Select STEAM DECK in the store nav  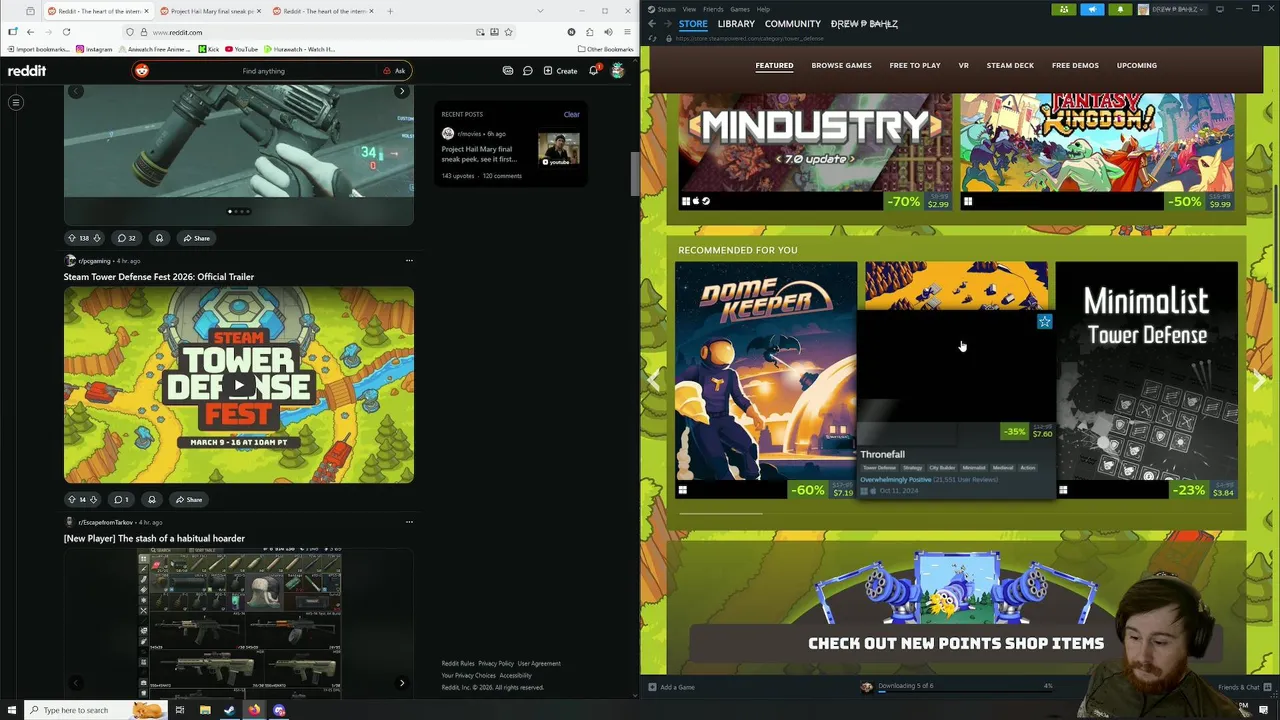click(x=1010, y=65)
